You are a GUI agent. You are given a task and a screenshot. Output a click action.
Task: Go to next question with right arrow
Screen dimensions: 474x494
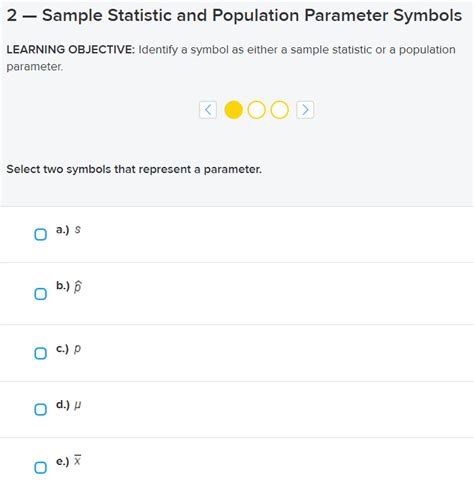pos(305,110)
